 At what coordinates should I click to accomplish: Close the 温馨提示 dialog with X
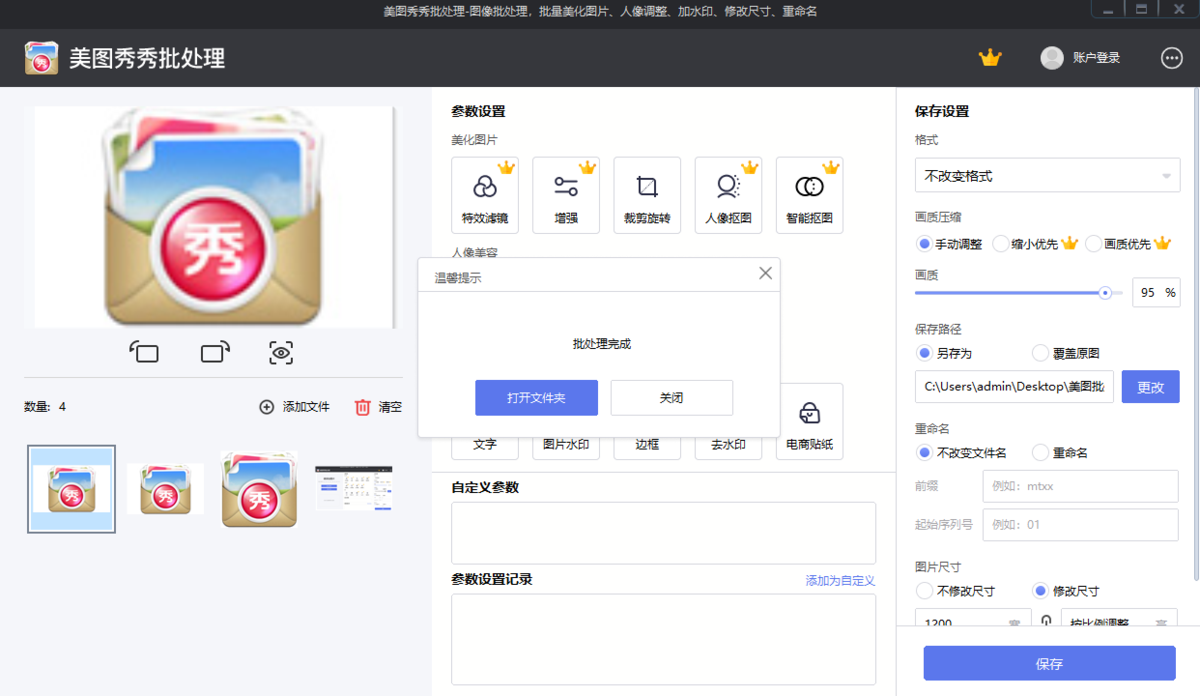pos(766,273)
